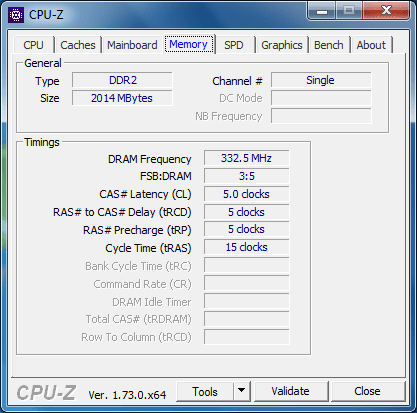Screen dimensions: 417x413
Task: Click the Single channel value field
Action: [x=321, y=80]
